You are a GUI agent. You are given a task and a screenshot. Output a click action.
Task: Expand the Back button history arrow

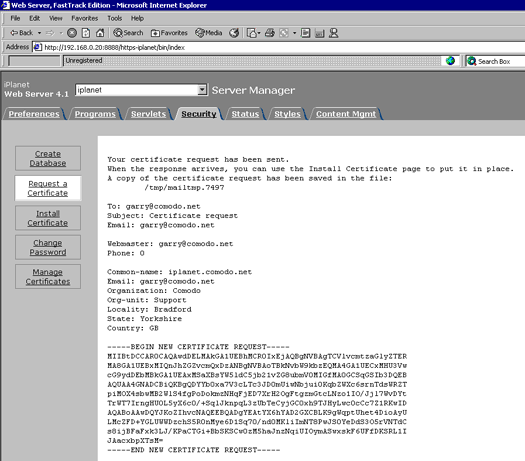tap(39, 33)
